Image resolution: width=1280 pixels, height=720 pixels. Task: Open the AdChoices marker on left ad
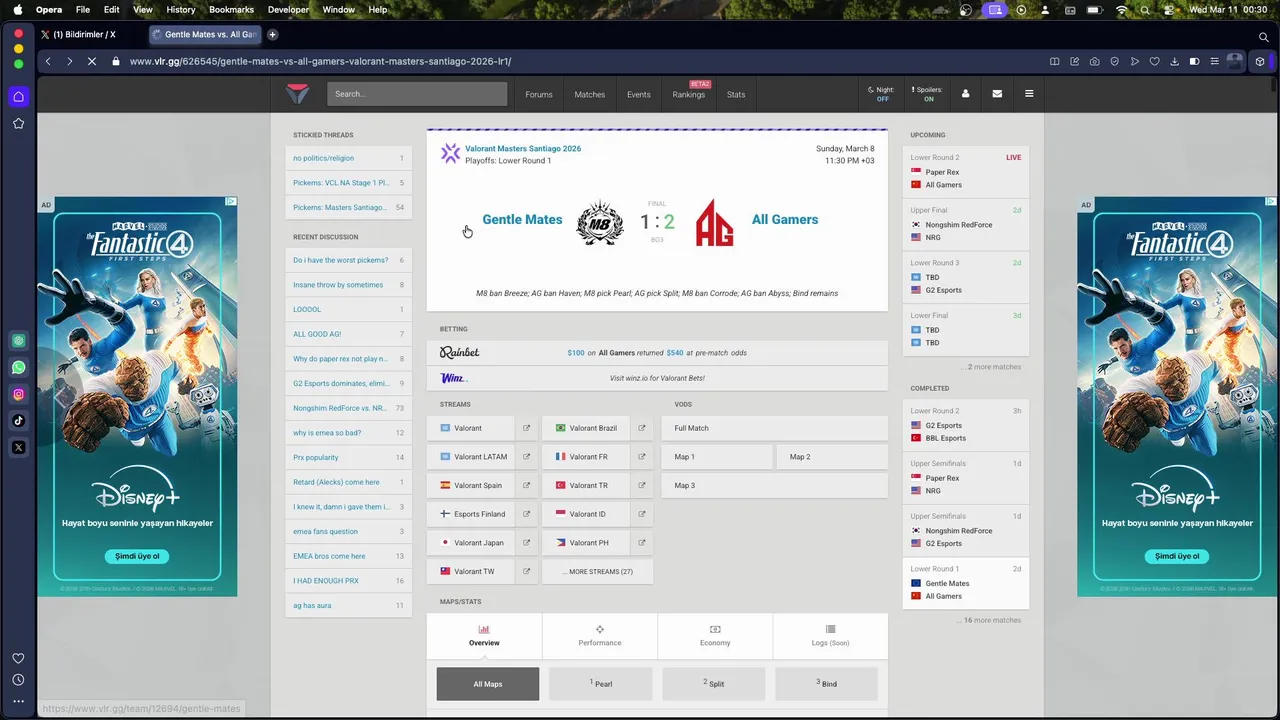pyautogui.click(x=231, y=201)
